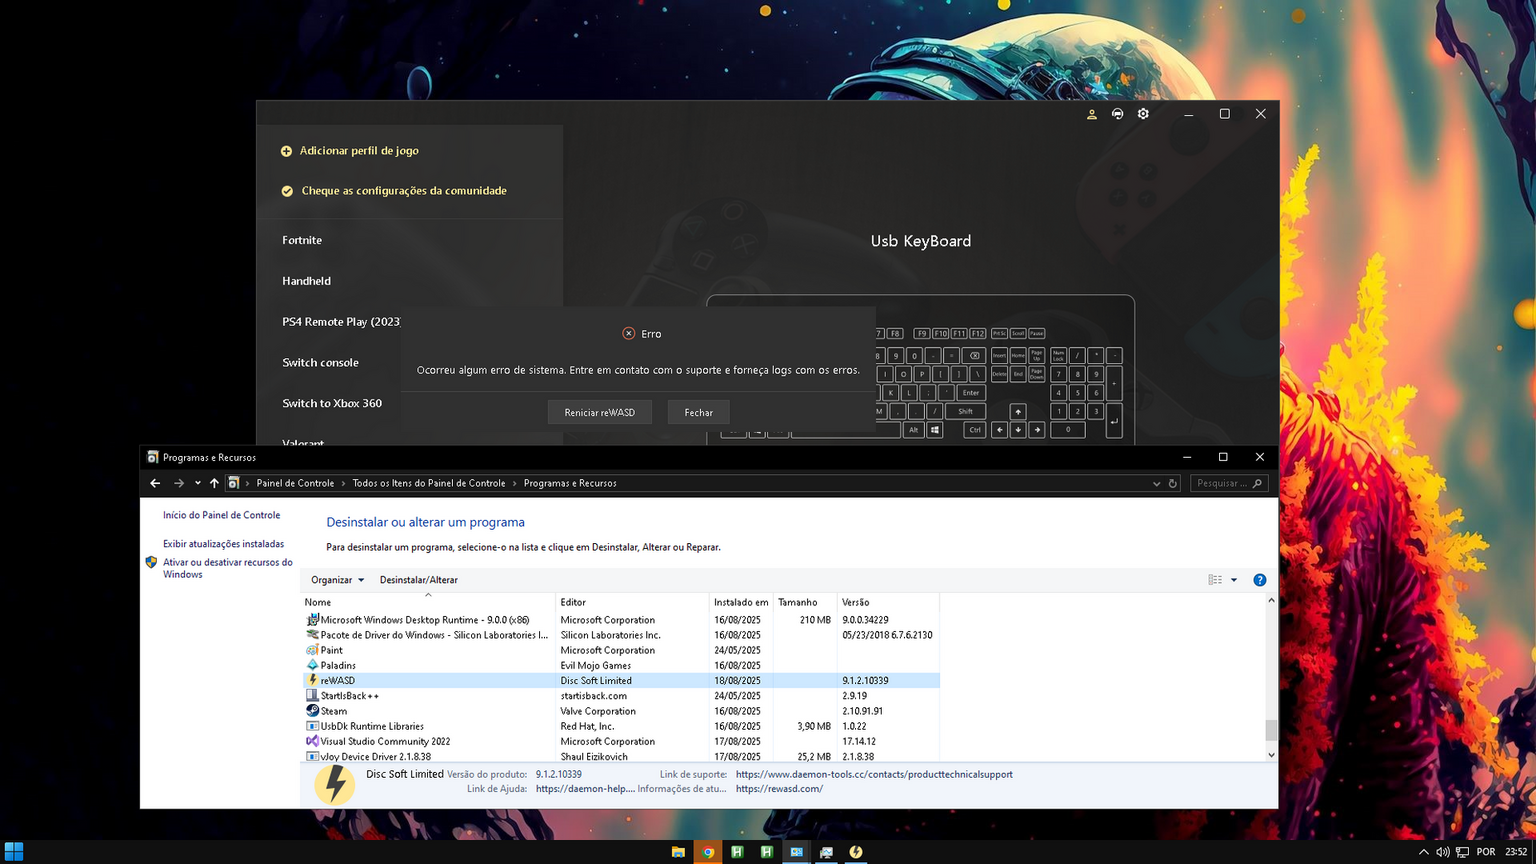Expand chevron after Todos os Itens breadcrumb
1536x864 pixels.
tap(515, 483)
